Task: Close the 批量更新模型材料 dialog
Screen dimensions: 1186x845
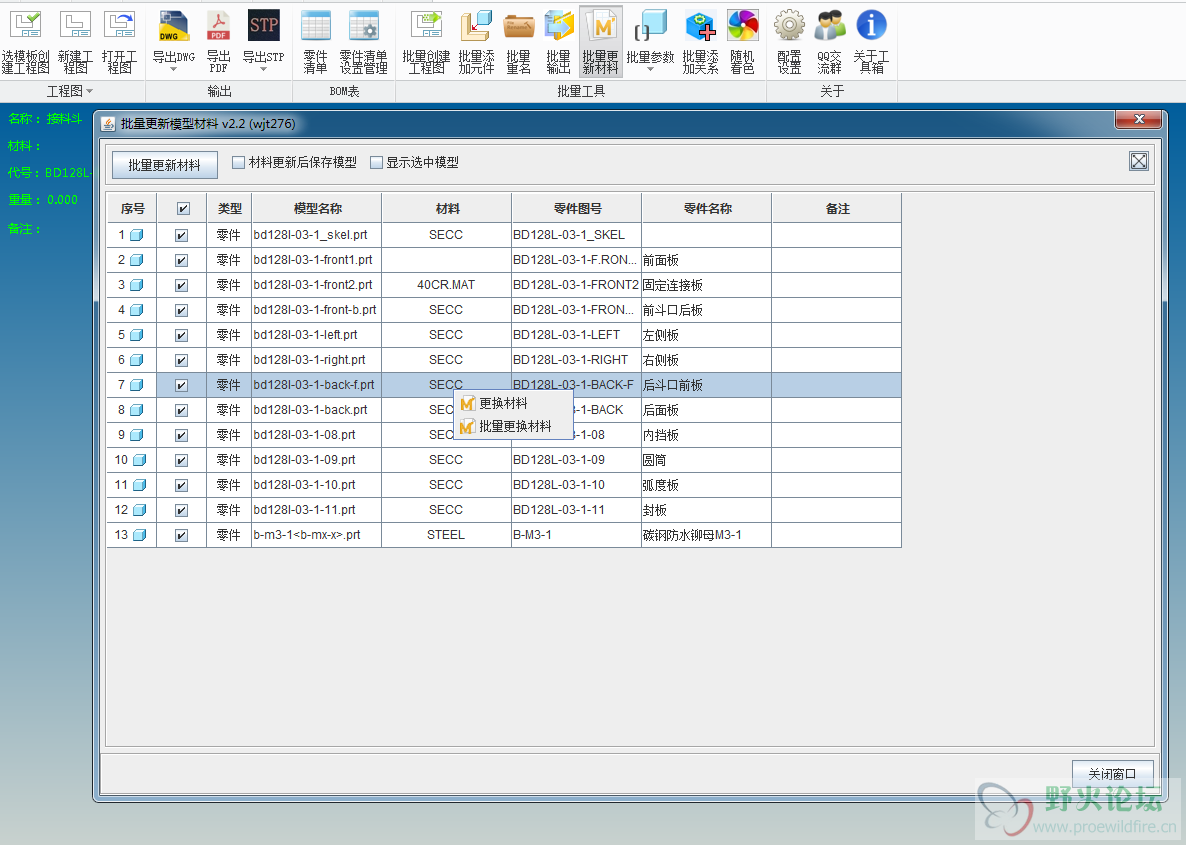Action: [x=1139, y=120]
